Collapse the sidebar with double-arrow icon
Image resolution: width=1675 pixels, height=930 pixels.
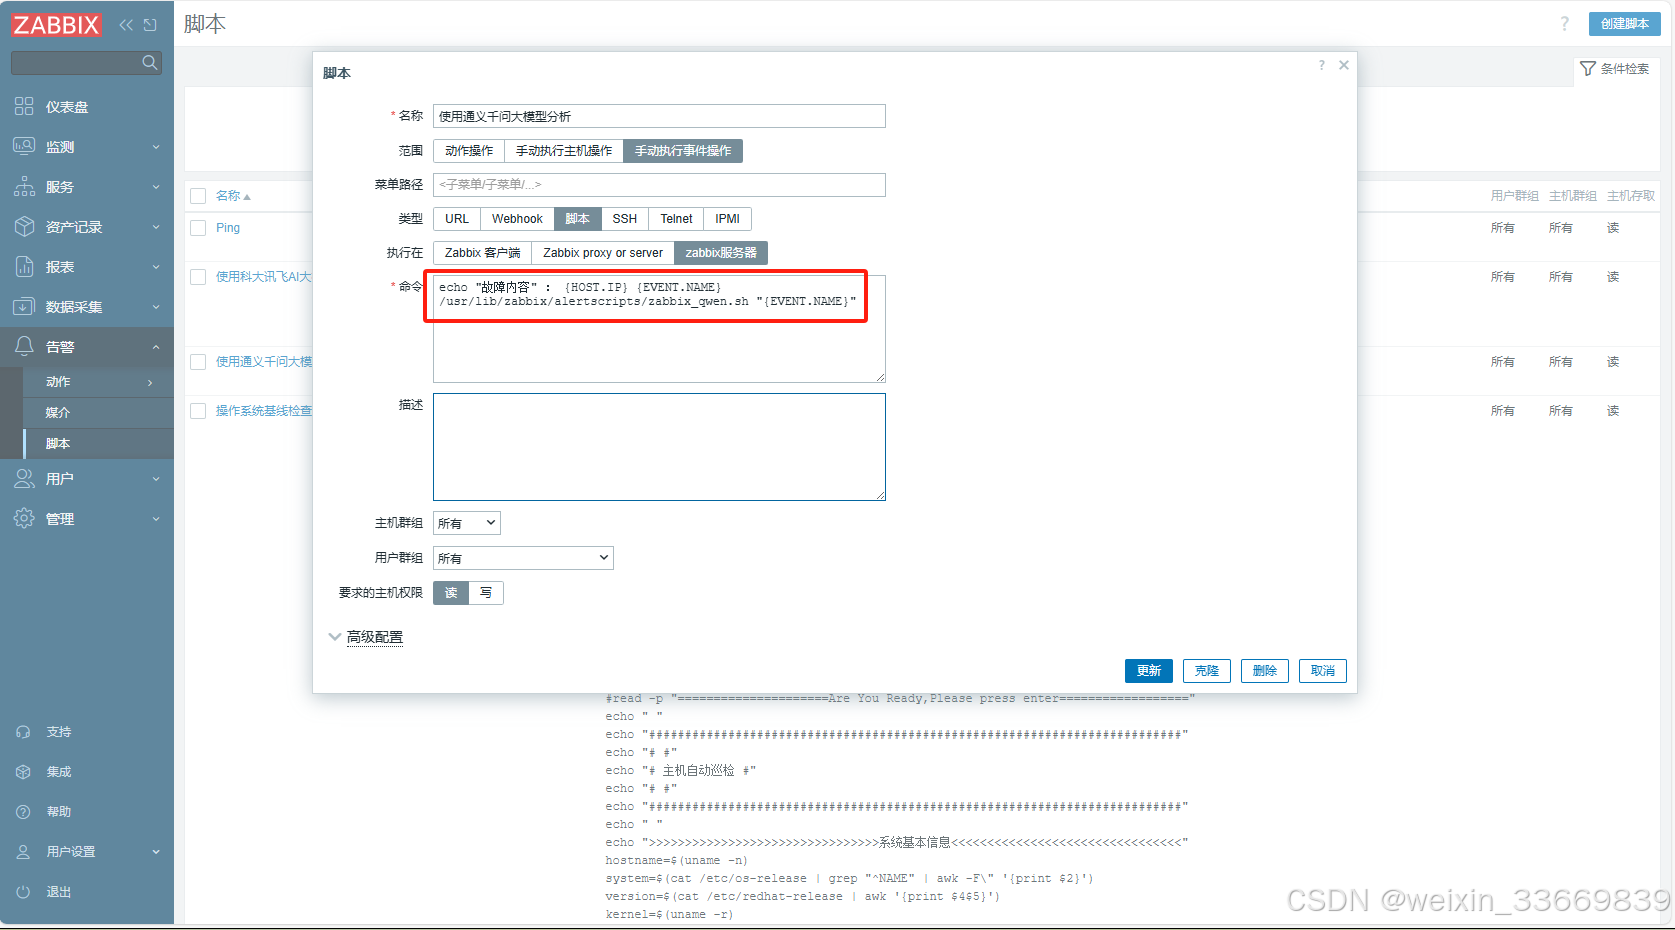tap(126, 25)
